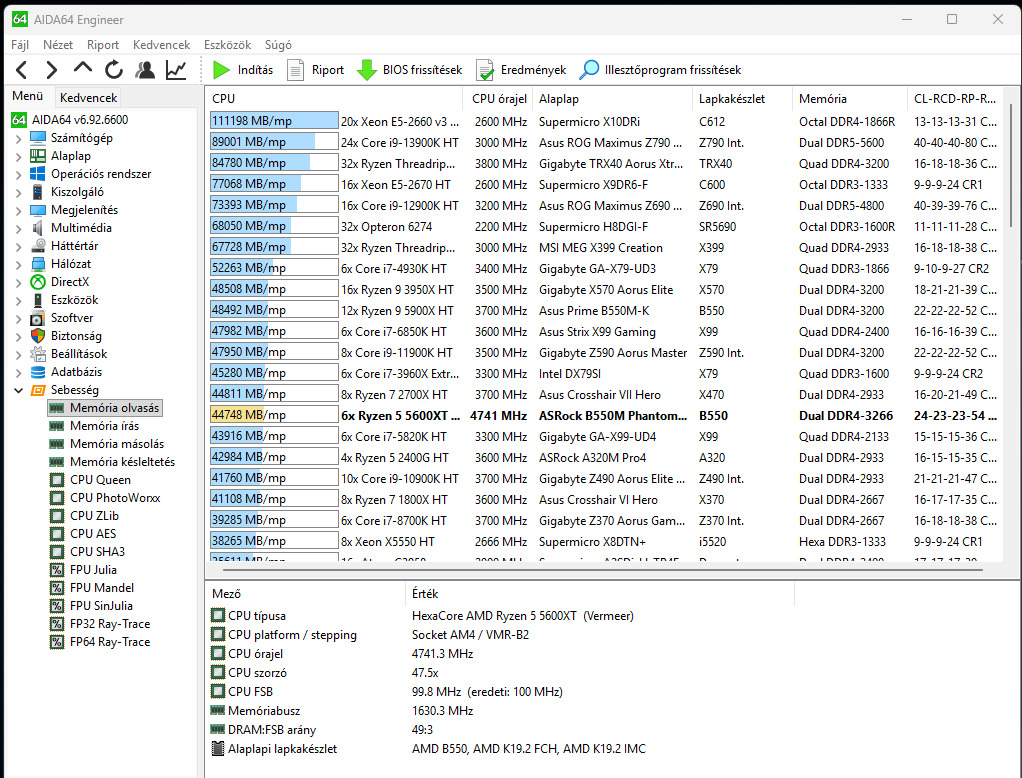This screenshot has height=778, width=1022.
Task: Collapse the Sebesség tree node
Action: click(x=18, y=390)
